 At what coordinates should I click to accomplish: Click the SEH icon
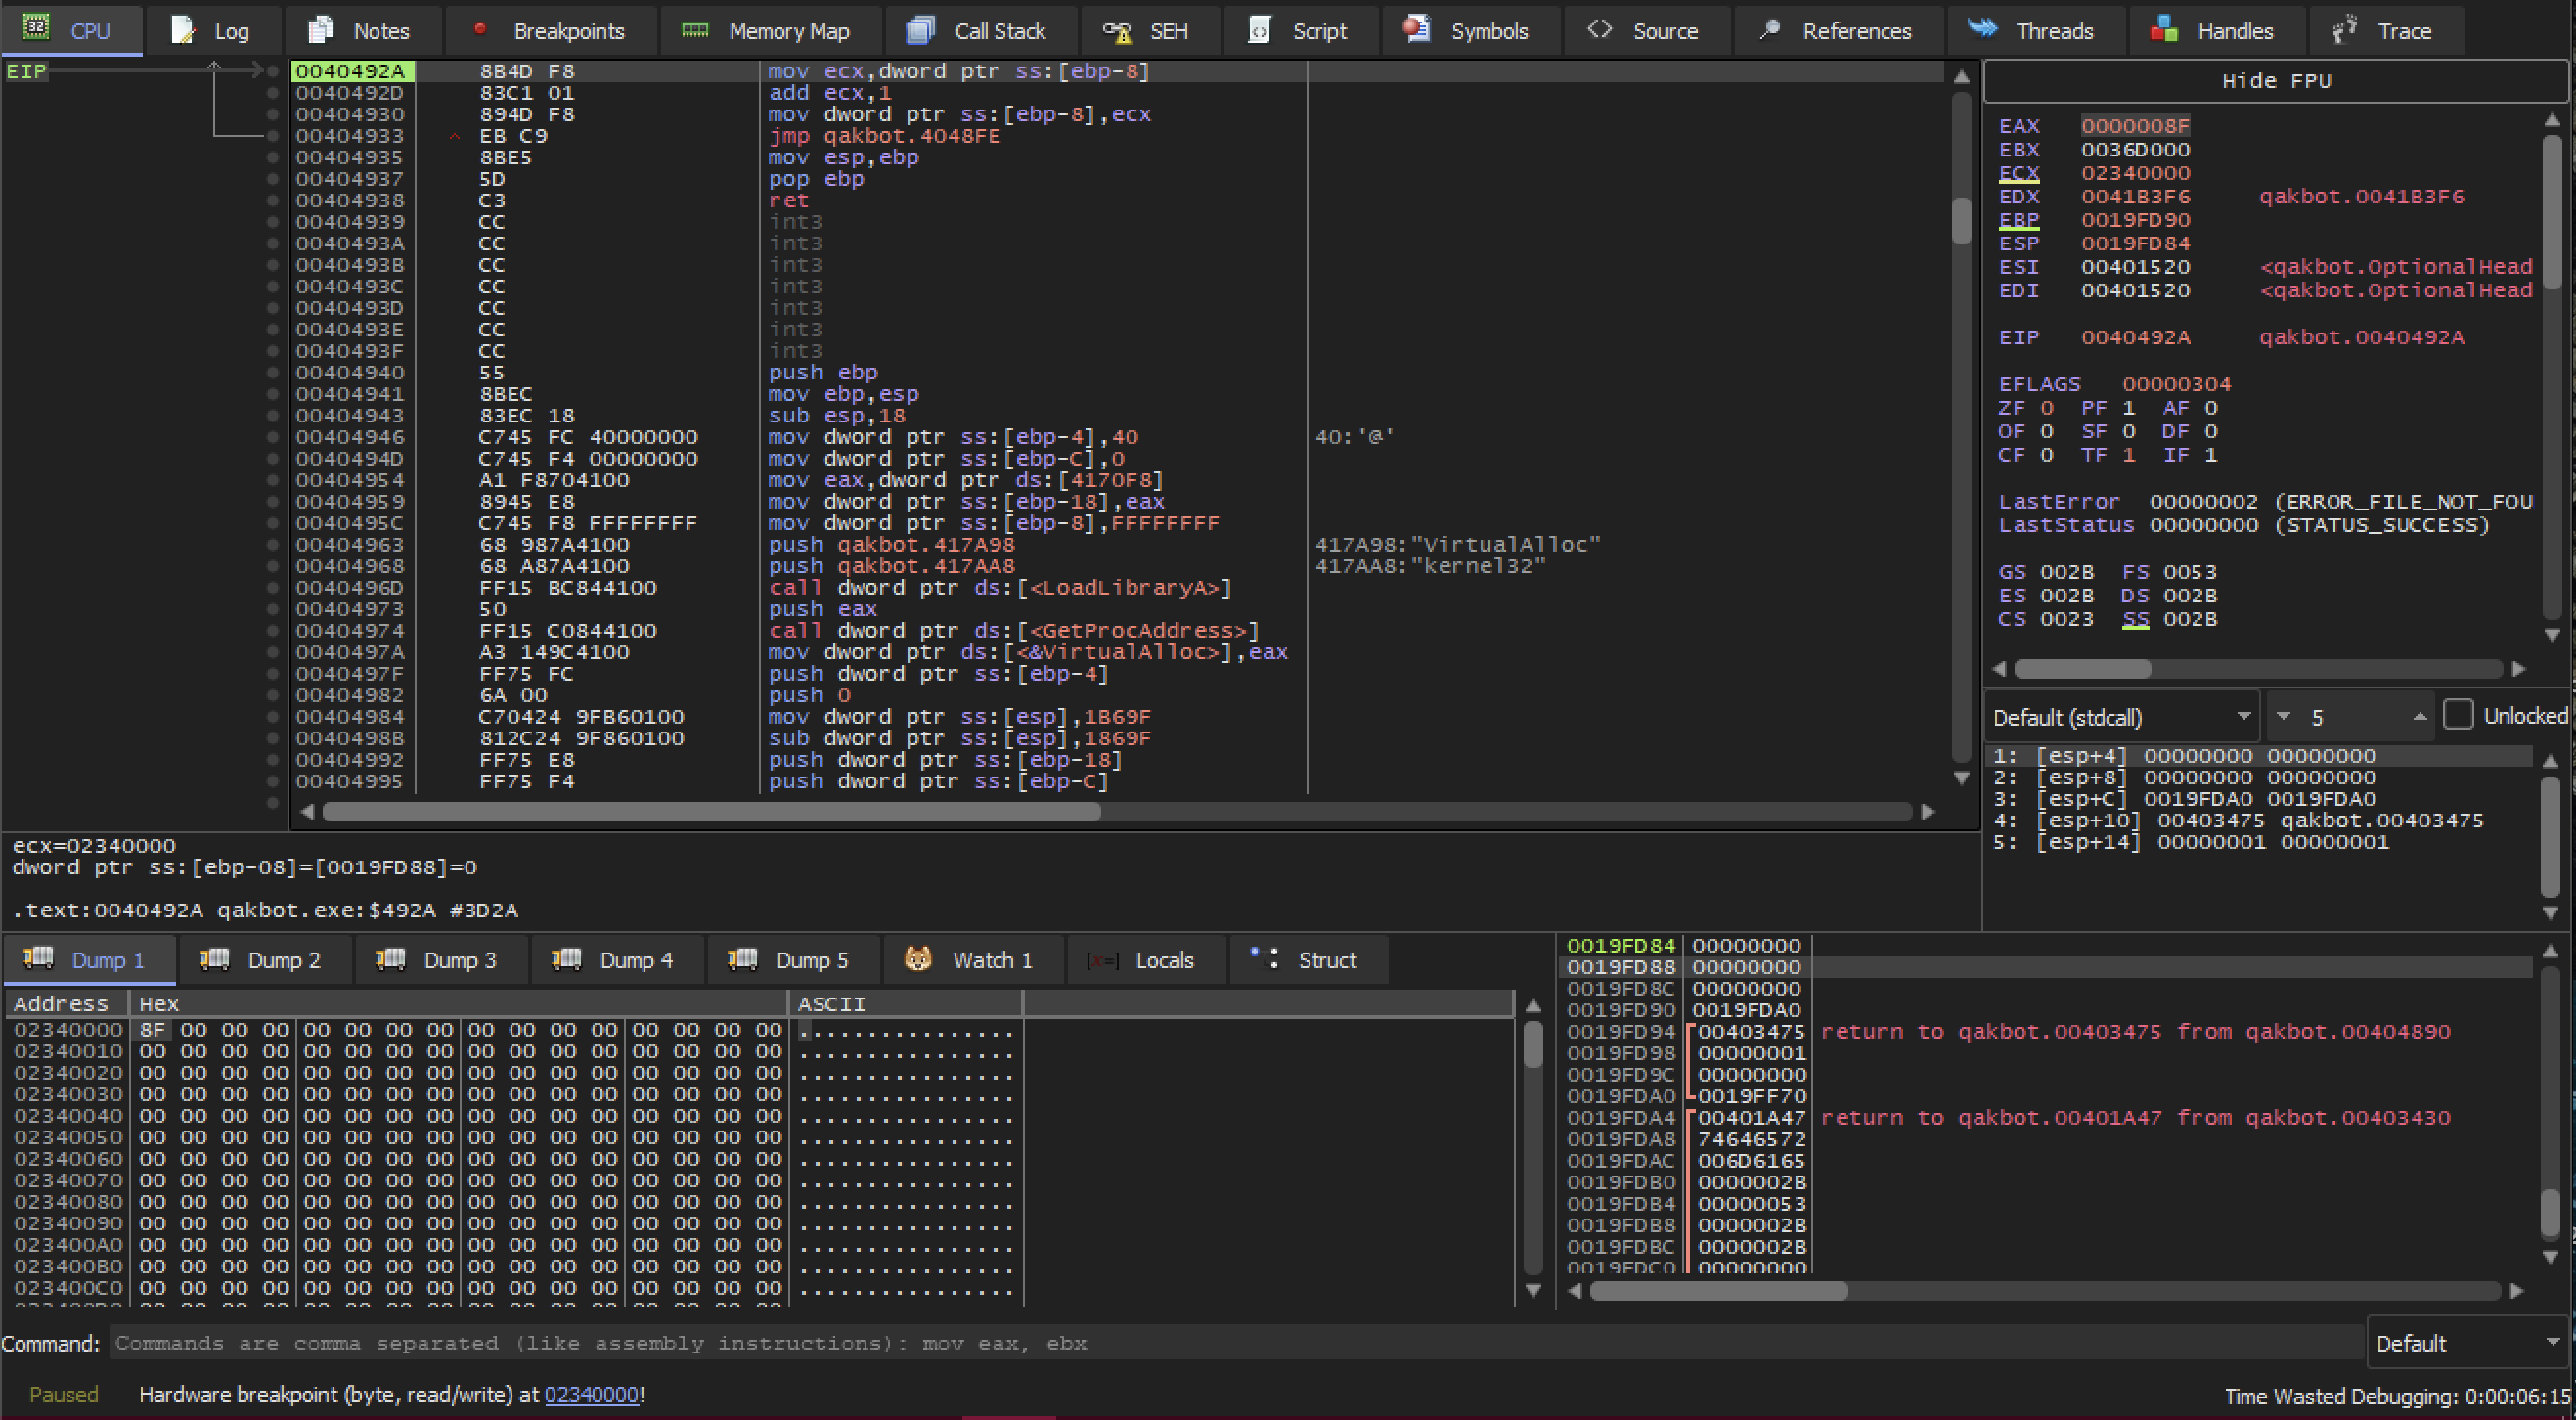[1117, 32]
